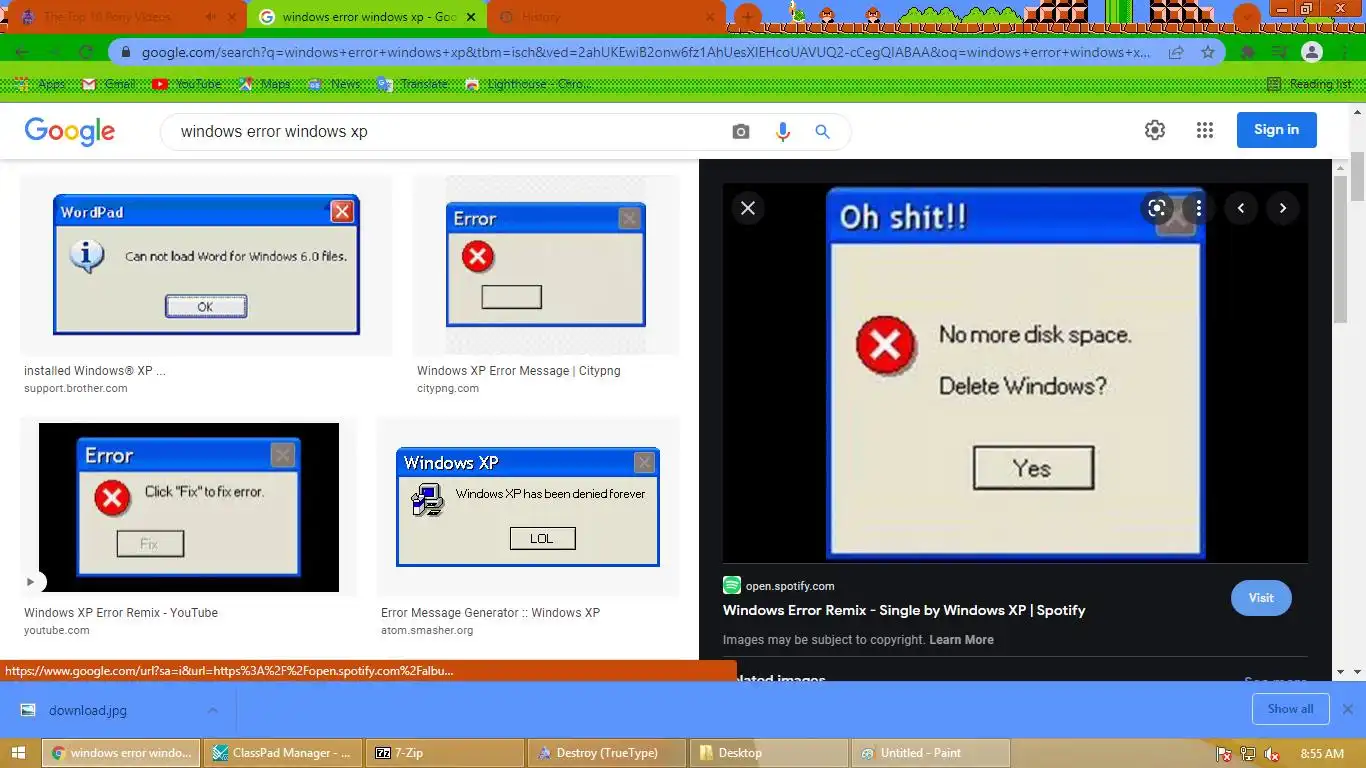Select the Citypng Error message thumbnail
This screenshot has width=1366, height=768.
point(546,265)
